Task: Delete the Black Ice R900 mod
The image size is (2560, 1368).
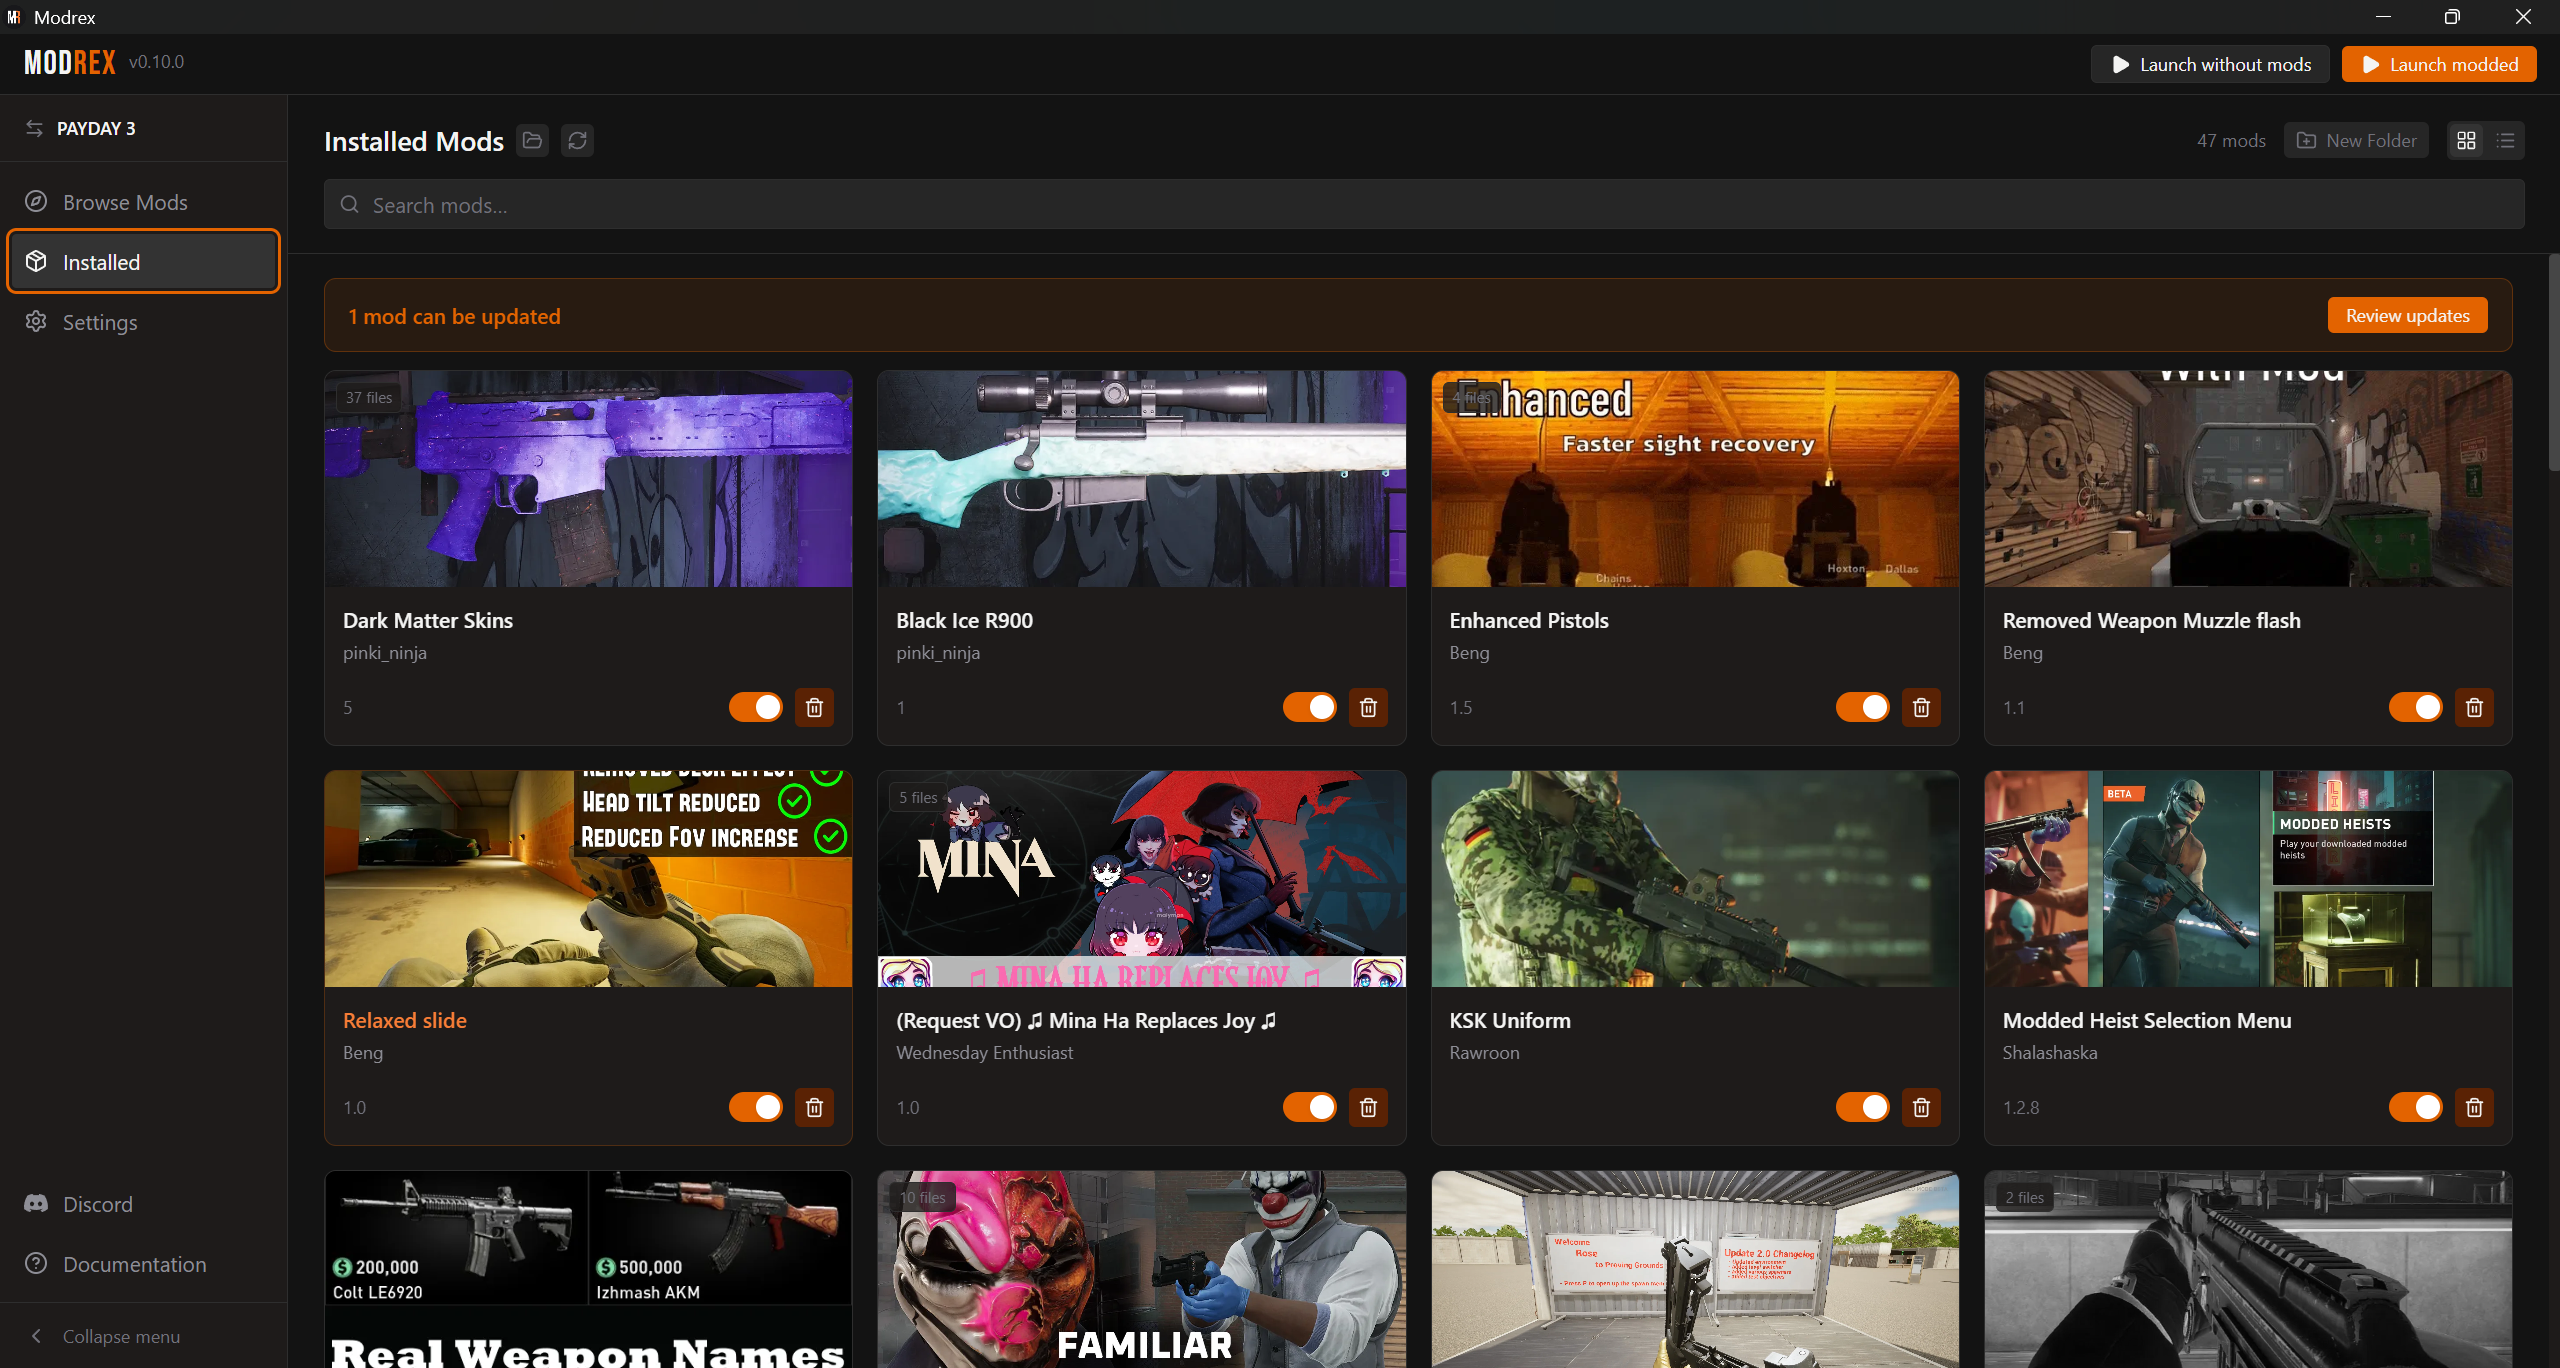Action: (x=1368, y=707)
